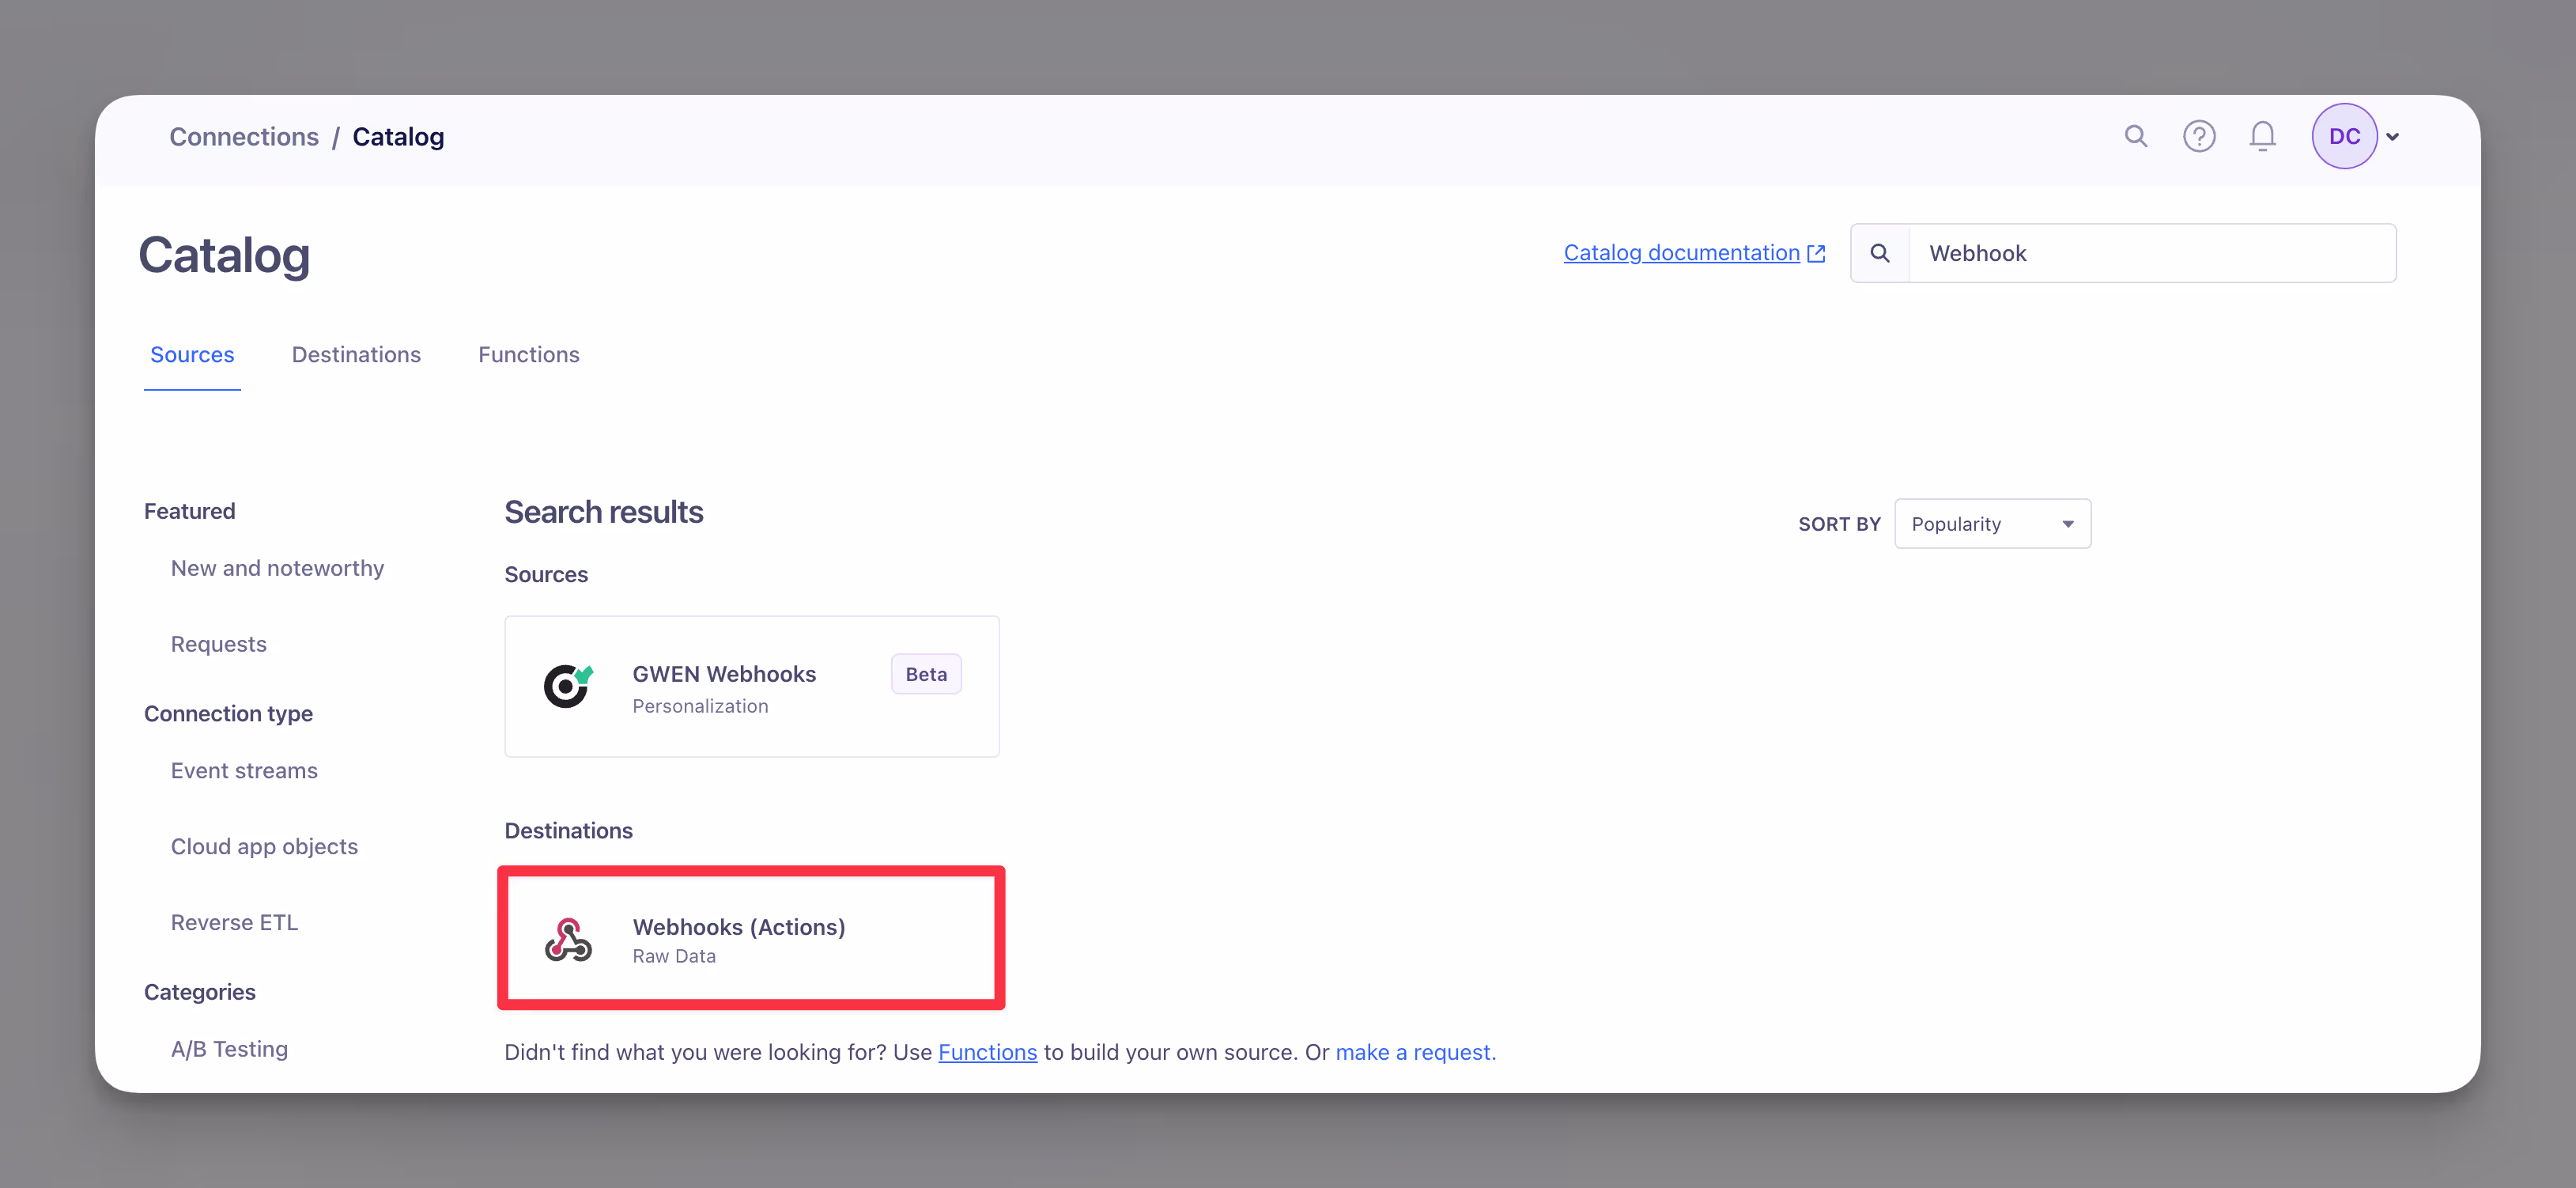Click Raw Data label under Webhooks (Actions)
This screenshot has width=2576, height=1188.
(x=674, y=956)
